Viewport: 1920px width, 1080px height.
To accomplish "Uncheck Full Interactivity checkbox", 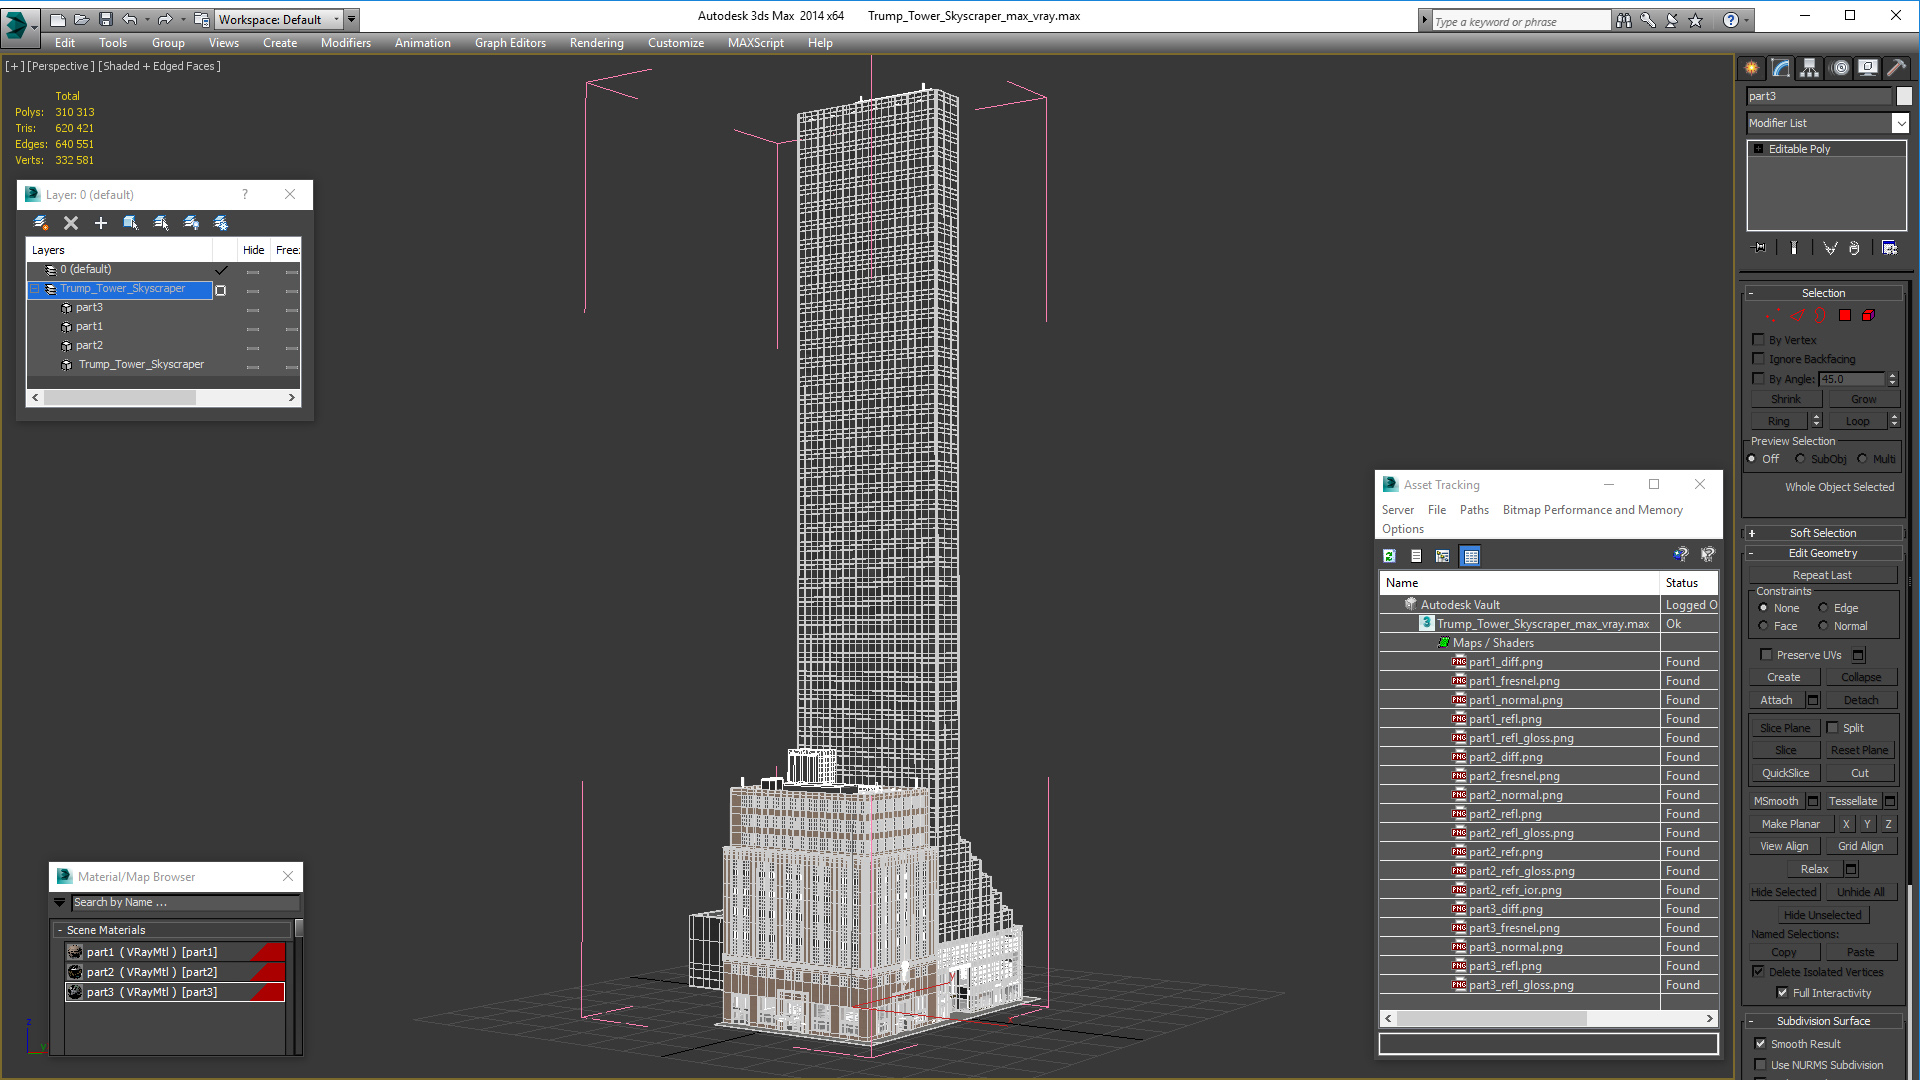I will [1782, 993].
